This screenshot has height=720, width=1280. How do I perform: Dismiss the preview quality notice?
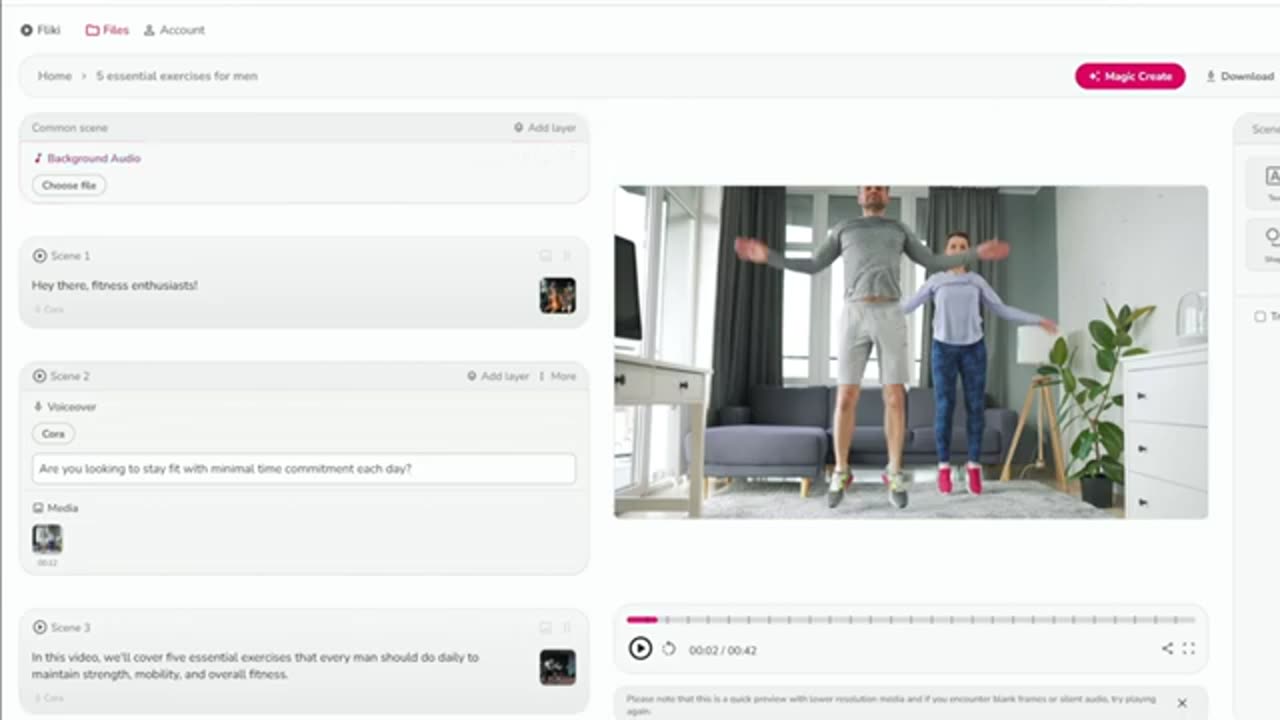(1182, 703)
